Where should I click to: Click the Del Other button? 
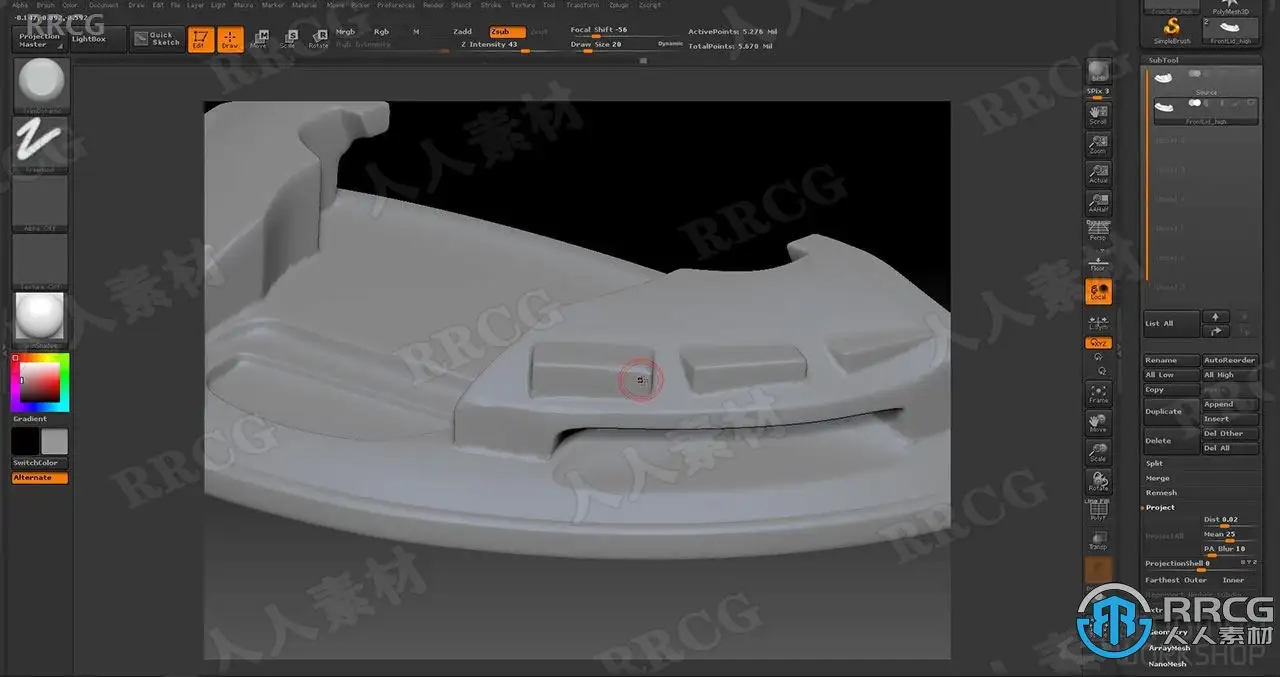(x=1229, y=434)
